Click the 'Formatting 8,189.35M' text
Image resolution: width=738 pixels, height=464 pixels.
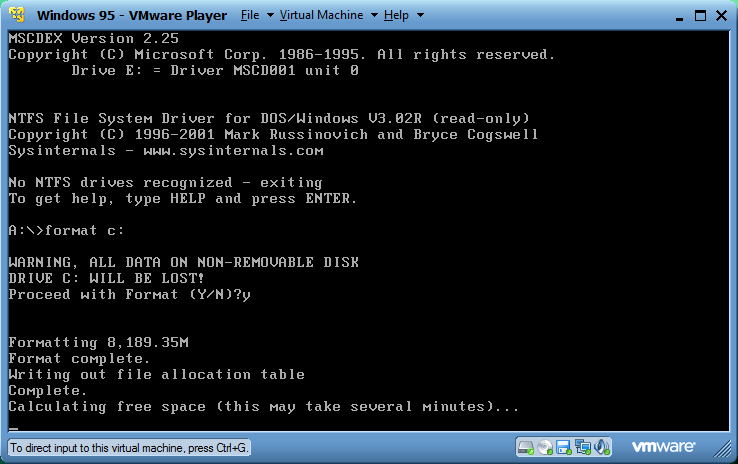[98, 342]
